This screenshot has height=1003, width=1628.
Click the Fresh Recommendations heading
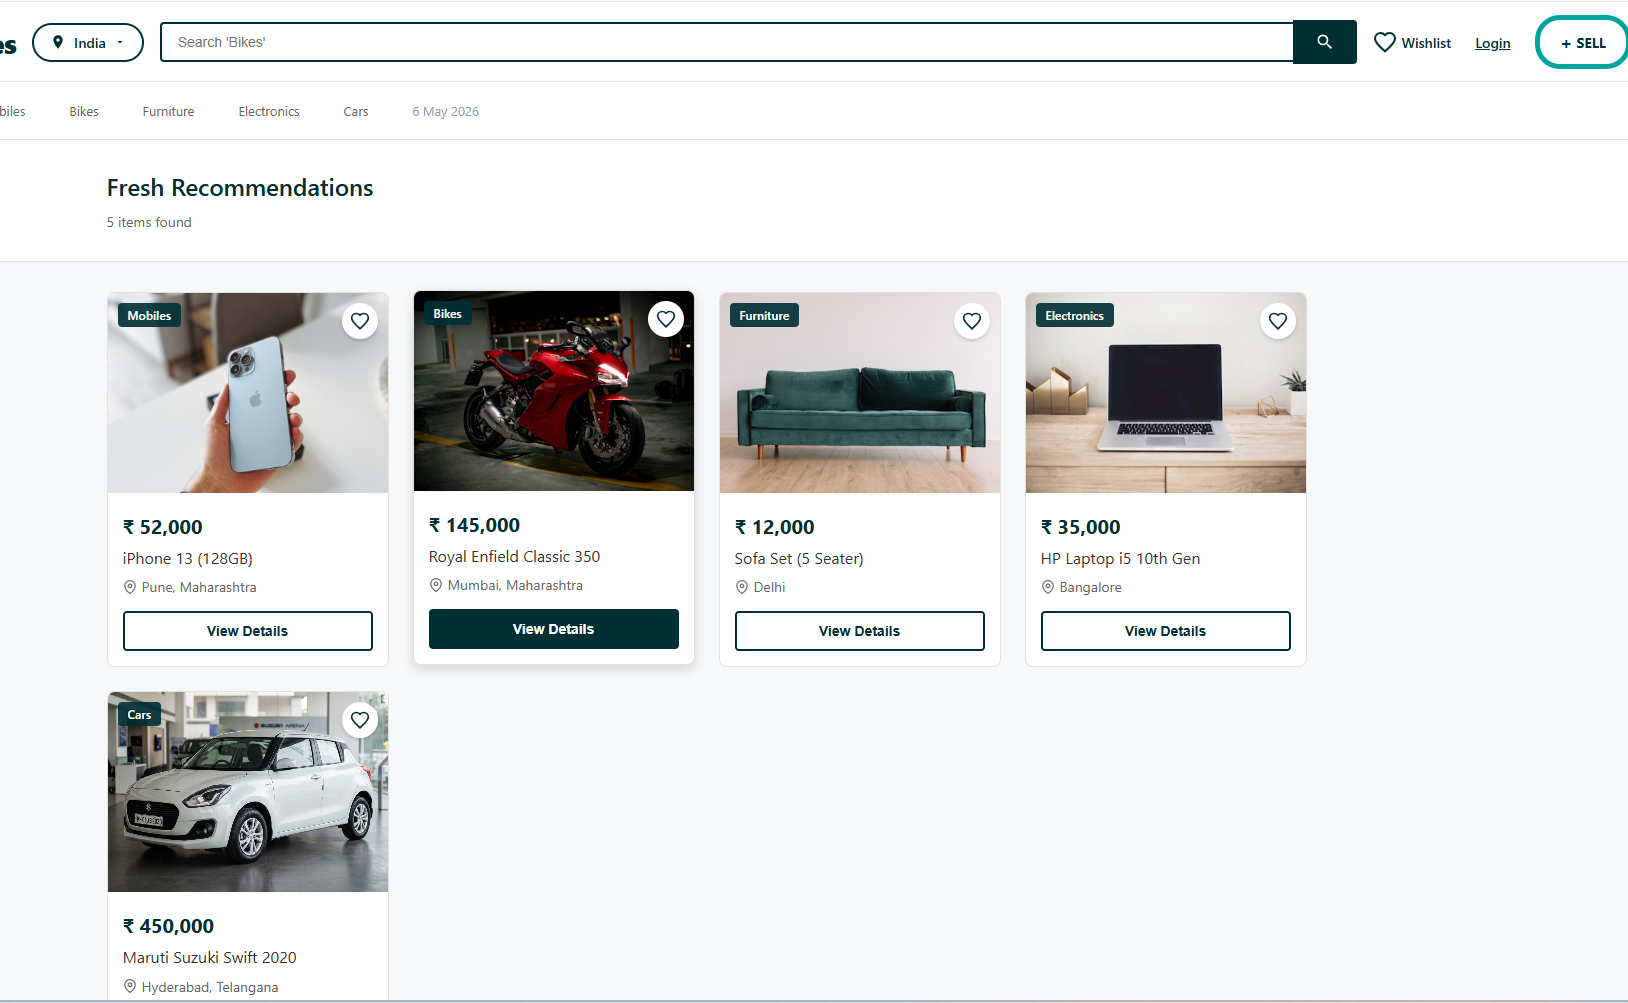(x=240, y=188)
